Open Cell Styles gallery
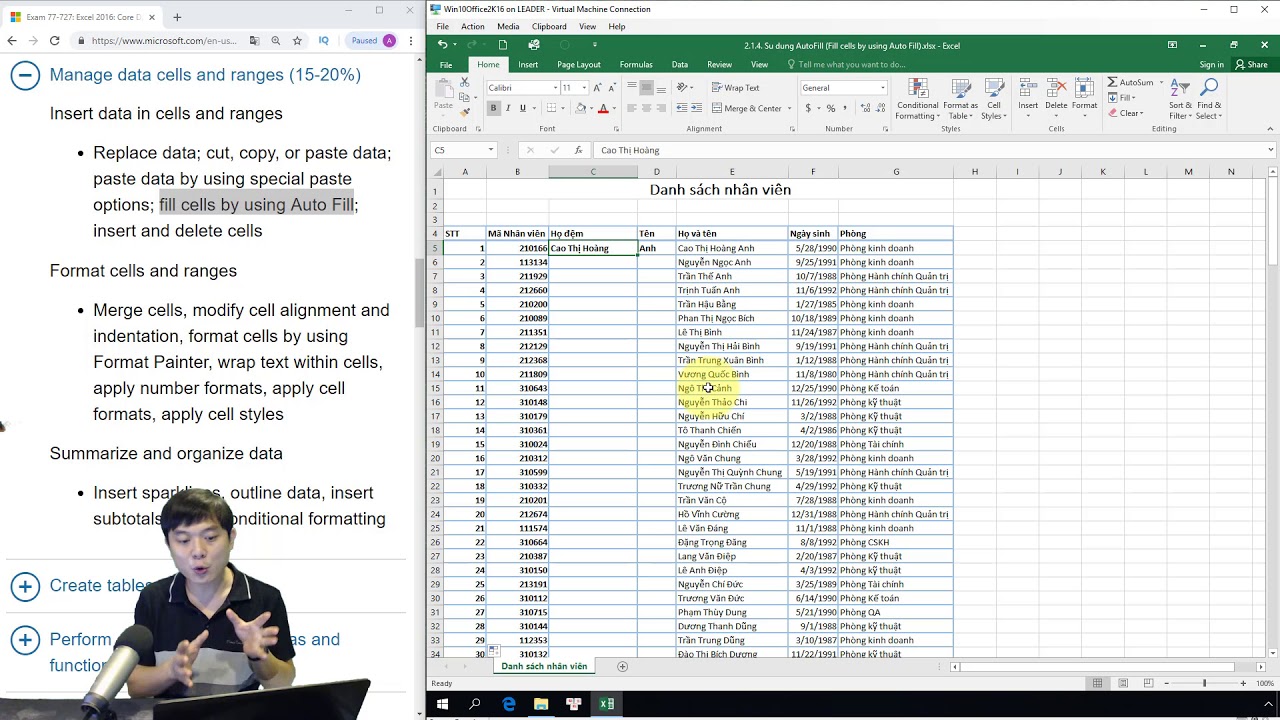The height and width of the screenshot is (720, 1280). (x=993, y=100)
